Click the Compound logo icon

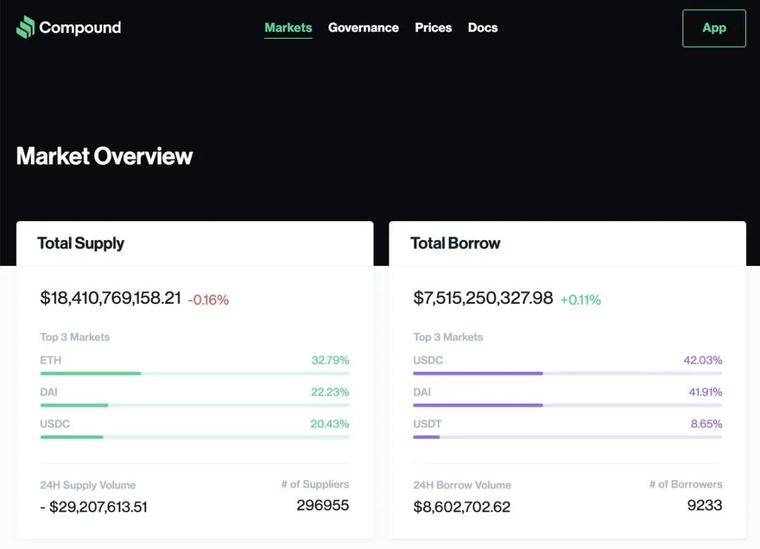coord(25,27)
